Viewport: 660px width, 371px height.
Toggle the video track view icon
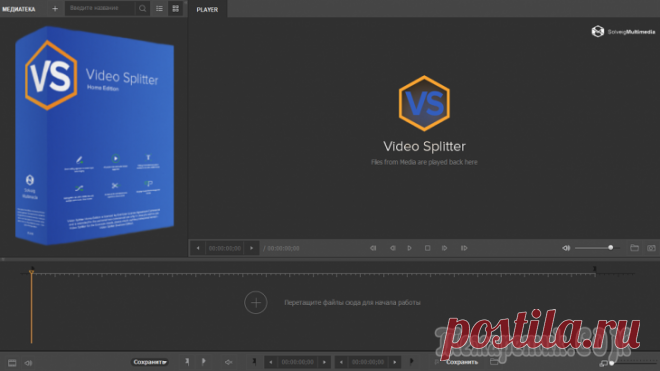point(12,363)
